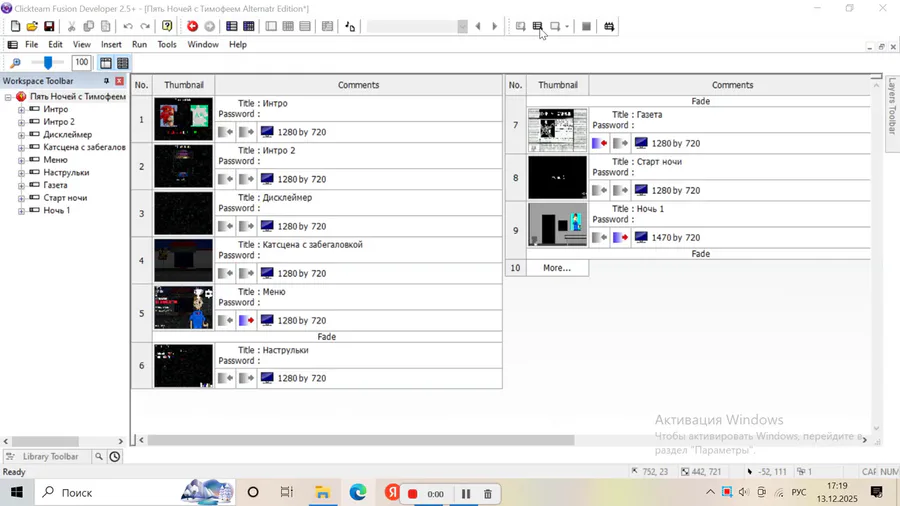Pin the Workspace Toolbar panel
The image size is (900, 506).
106,81
